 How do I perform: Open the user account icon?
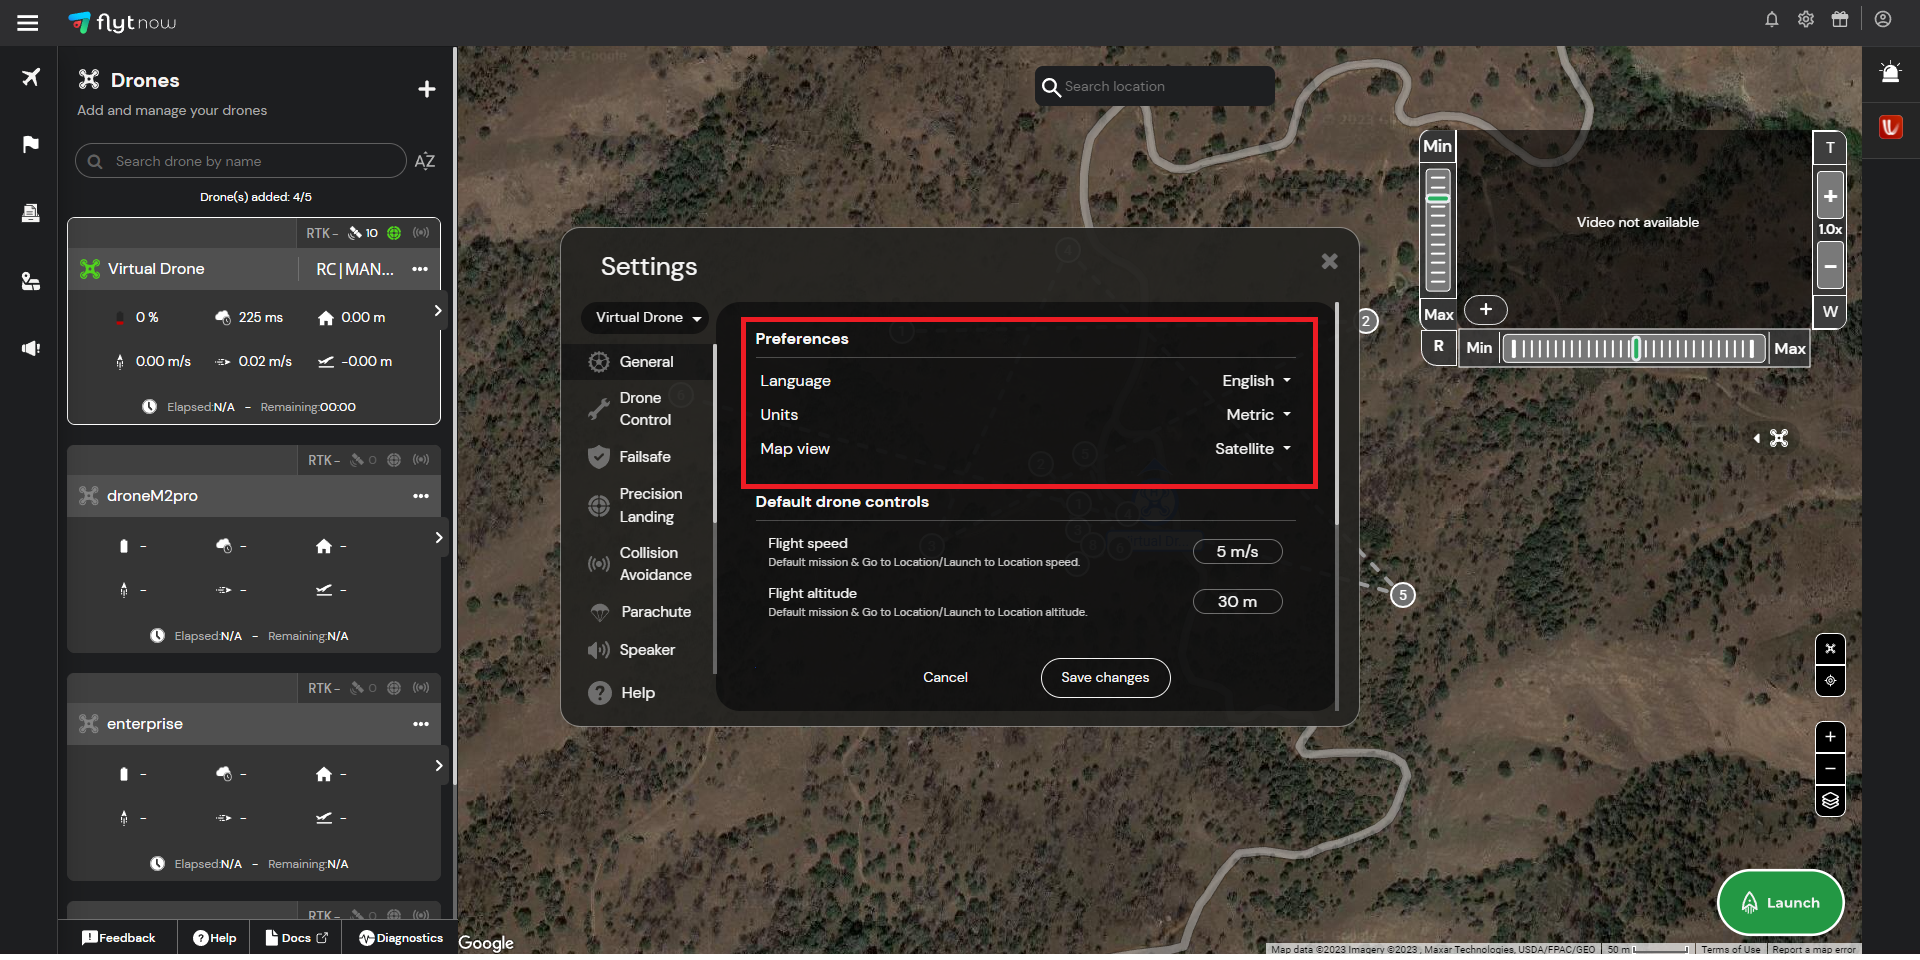pyautogui.click(x=1882, y=20)
